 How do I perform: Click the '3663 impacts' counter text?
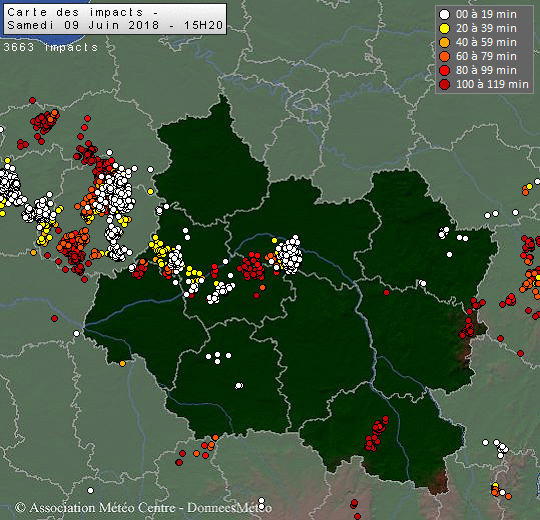[51, 47]
